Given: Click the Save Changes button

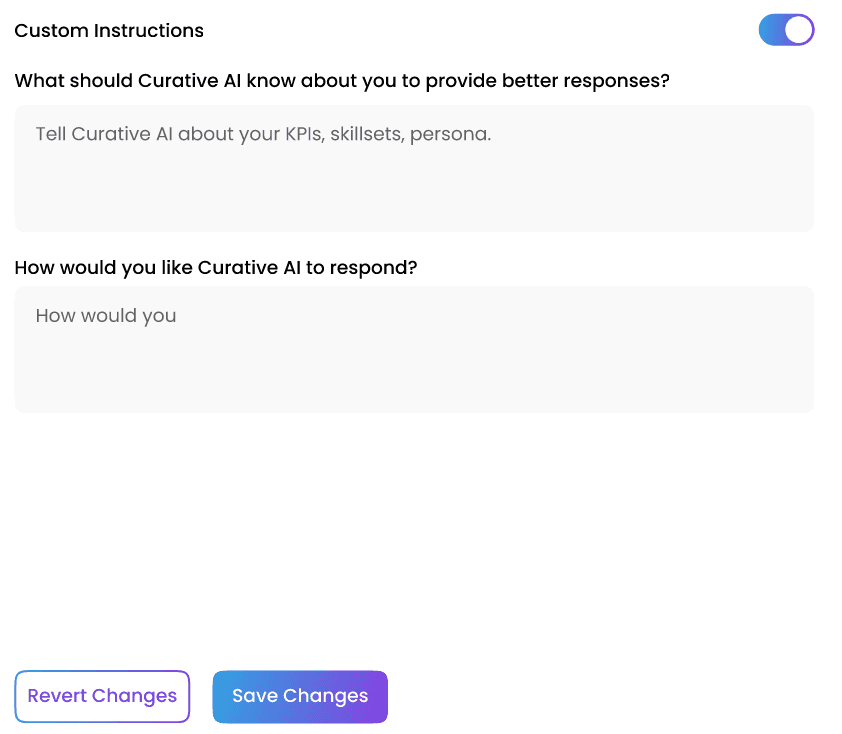Looking at the screenshot, I should tap(300, 696).
